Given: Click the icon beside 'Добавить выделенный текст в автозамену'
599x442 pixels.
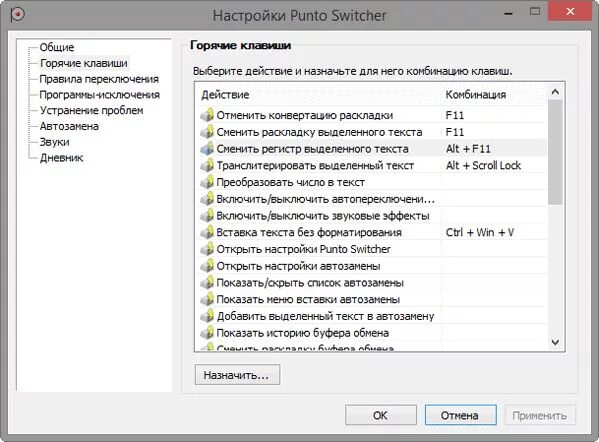Looking at the screenshot, I should pyautogui.click(x=207, y=316).
